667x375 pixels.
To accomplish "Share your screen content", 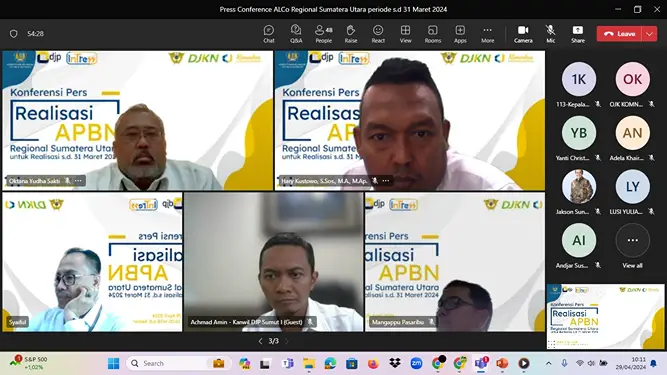I will pyautogui.click(x=578, y=34).
